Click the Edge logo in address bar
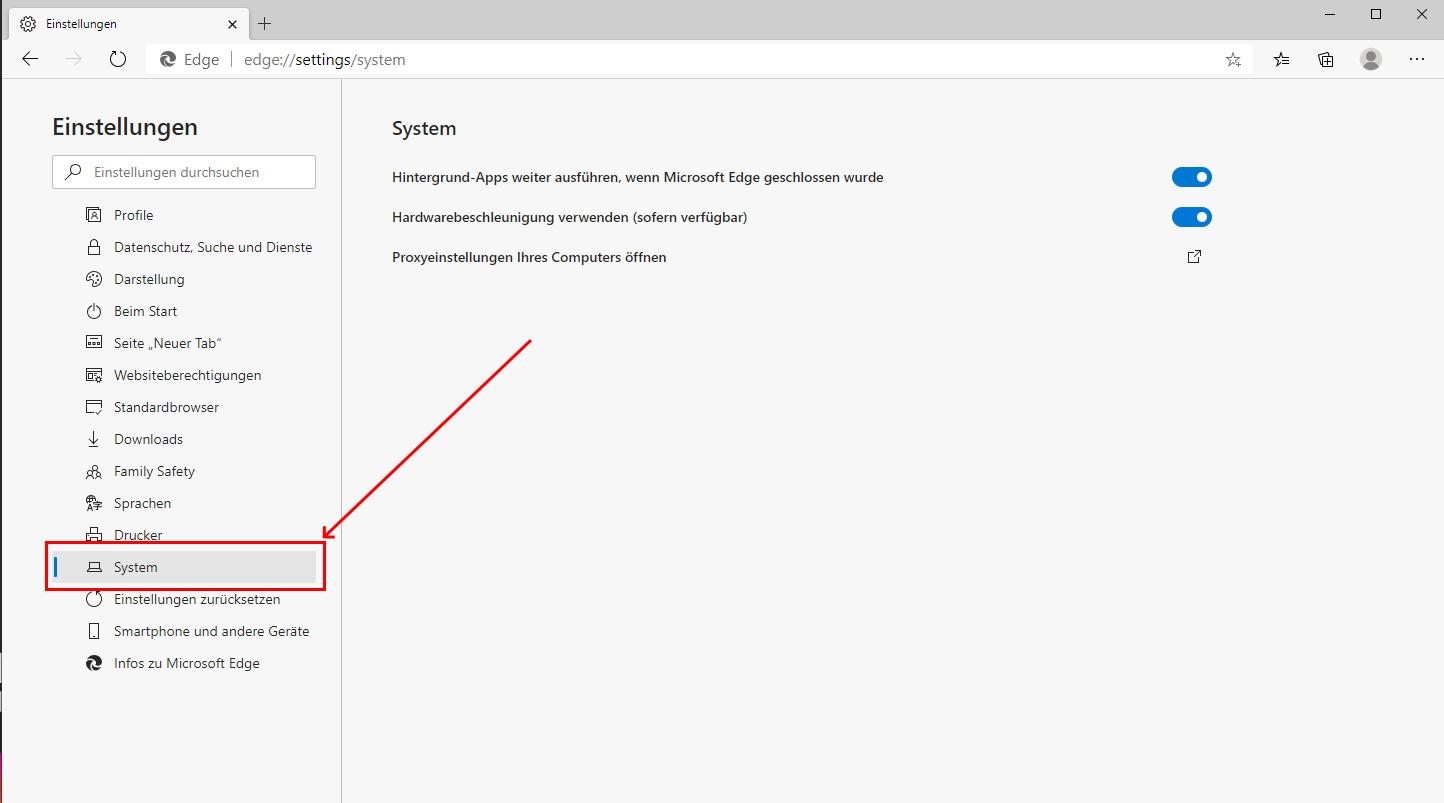 tap(168, 59)
